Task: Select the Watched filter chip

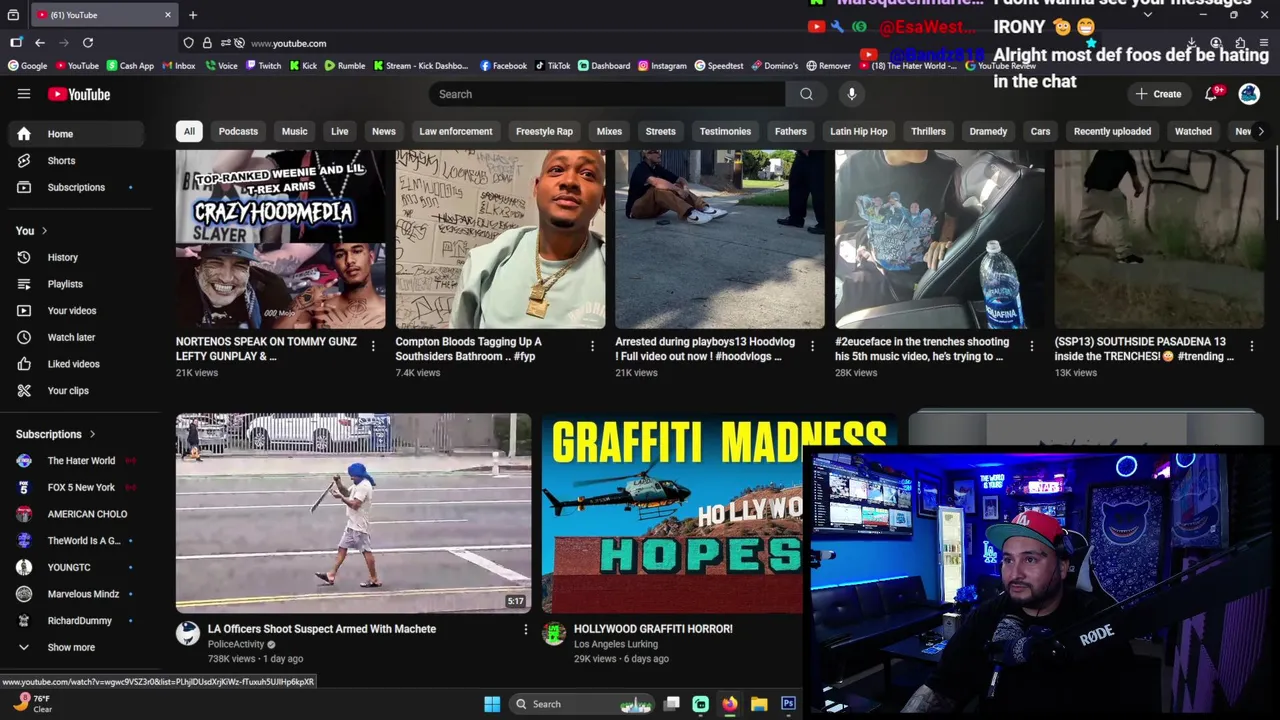Action: point(1193,131)
